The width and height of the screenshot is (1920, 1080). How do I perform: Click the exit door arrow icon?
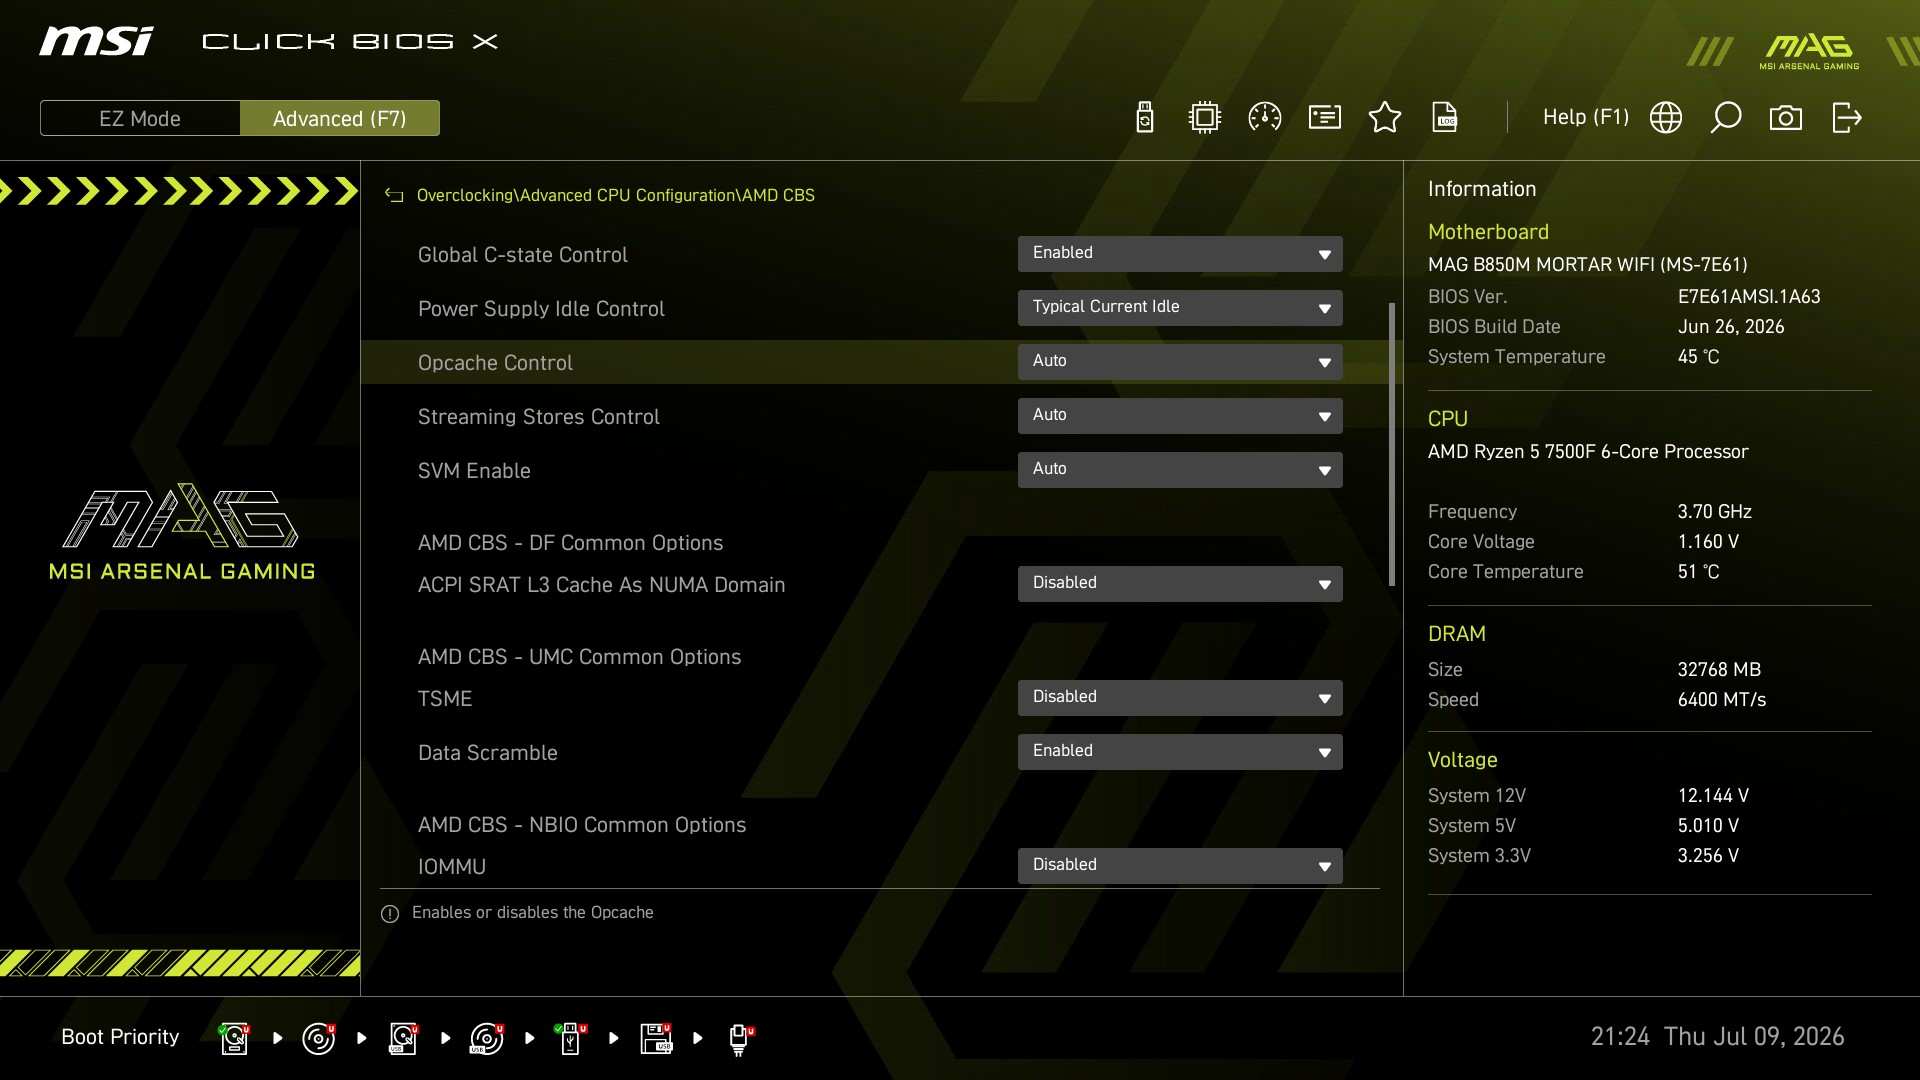coord(1847,118)
